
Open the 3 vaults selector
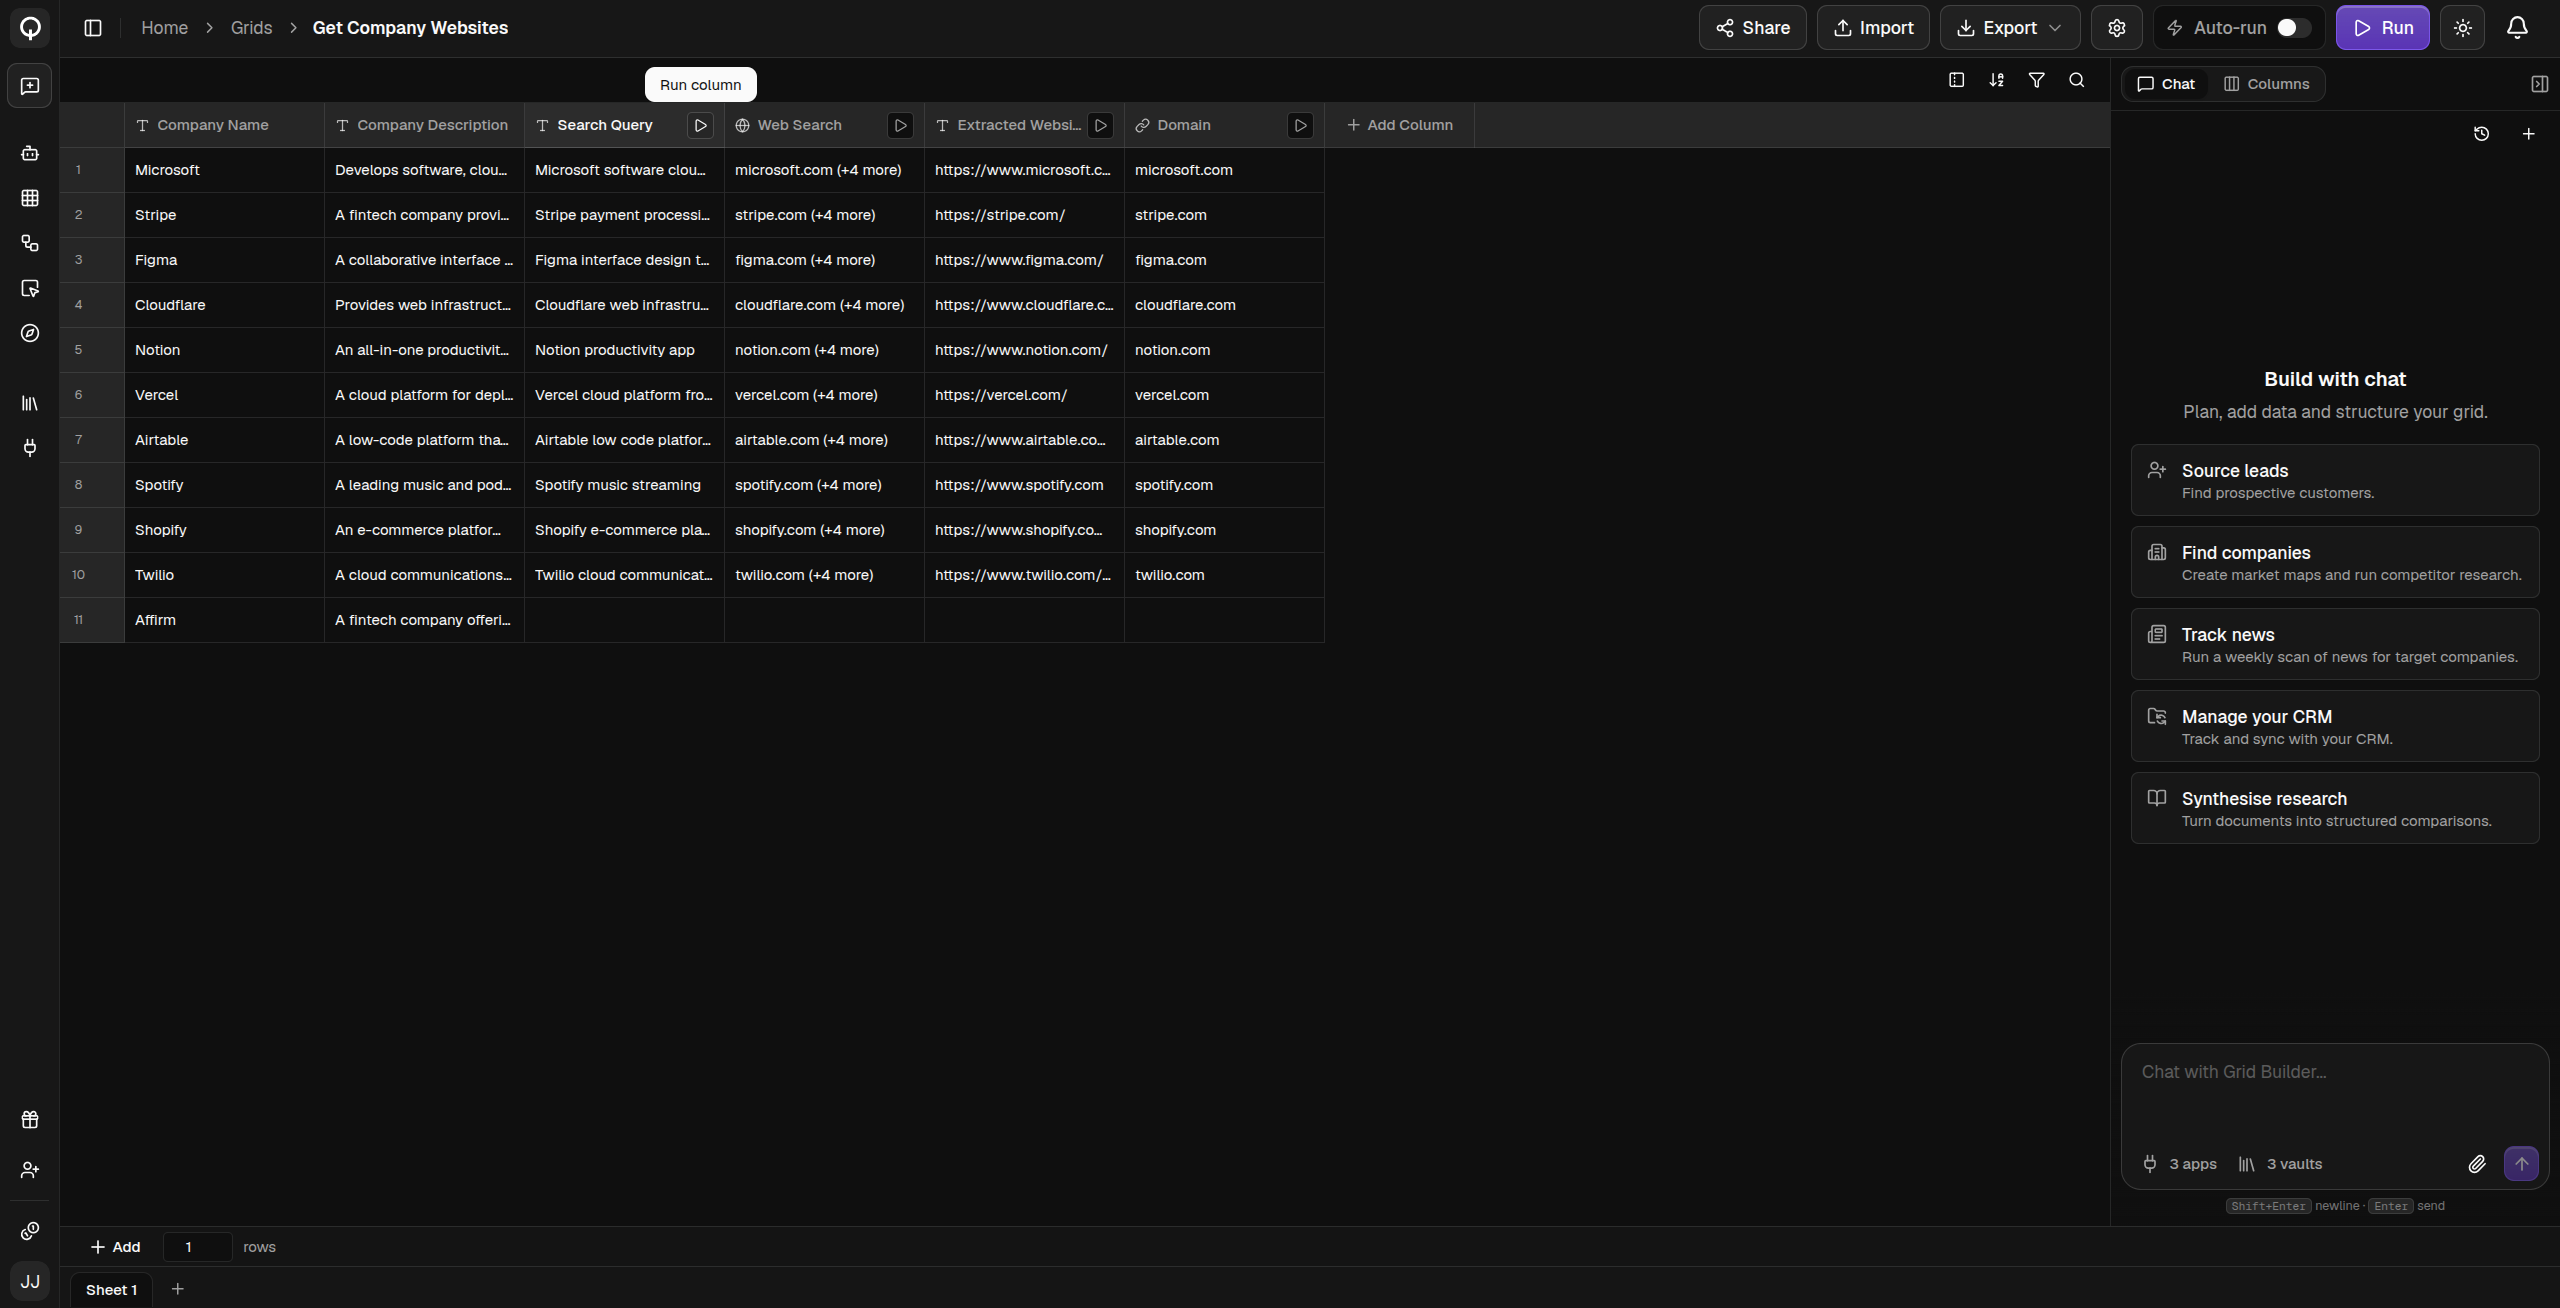[2280, 1164]
